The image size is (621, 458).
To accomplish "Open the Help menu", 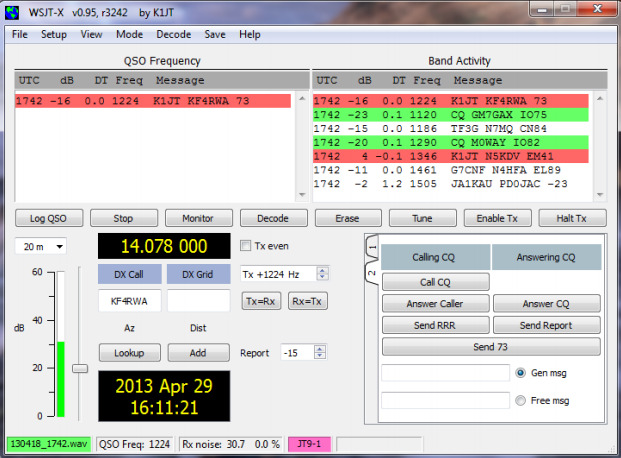I will pos(250,34).
